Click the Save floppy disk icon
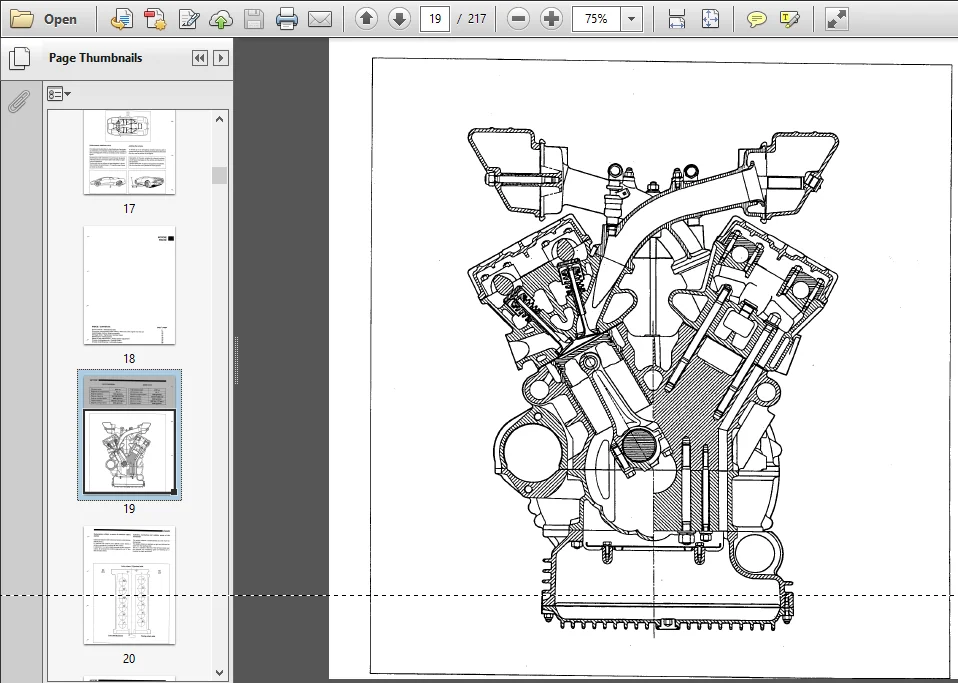This screenshot has width=958, height=683. tap(254, 19)
